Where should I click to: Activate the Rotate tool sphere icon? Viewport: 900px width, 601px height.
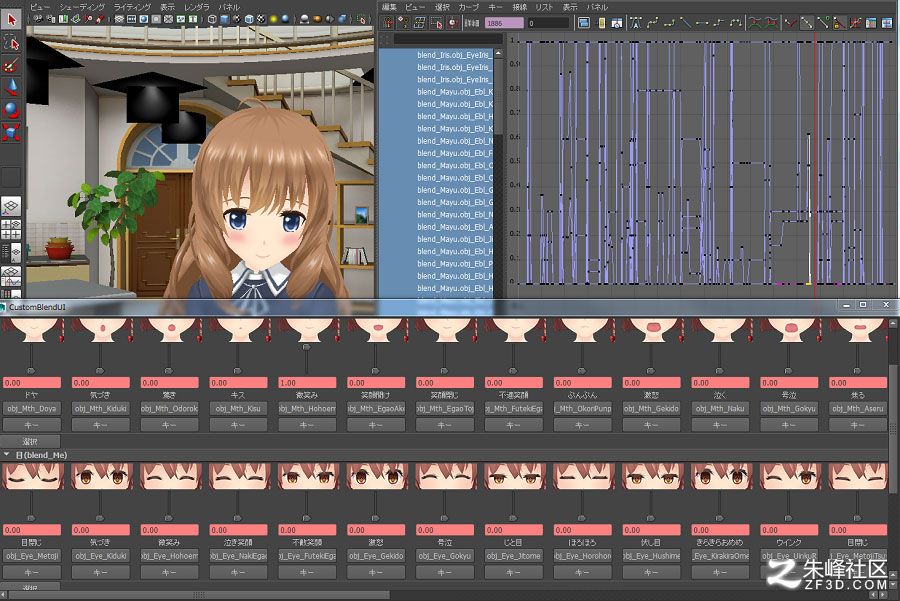pyautogui.click(x=11, y=109)
